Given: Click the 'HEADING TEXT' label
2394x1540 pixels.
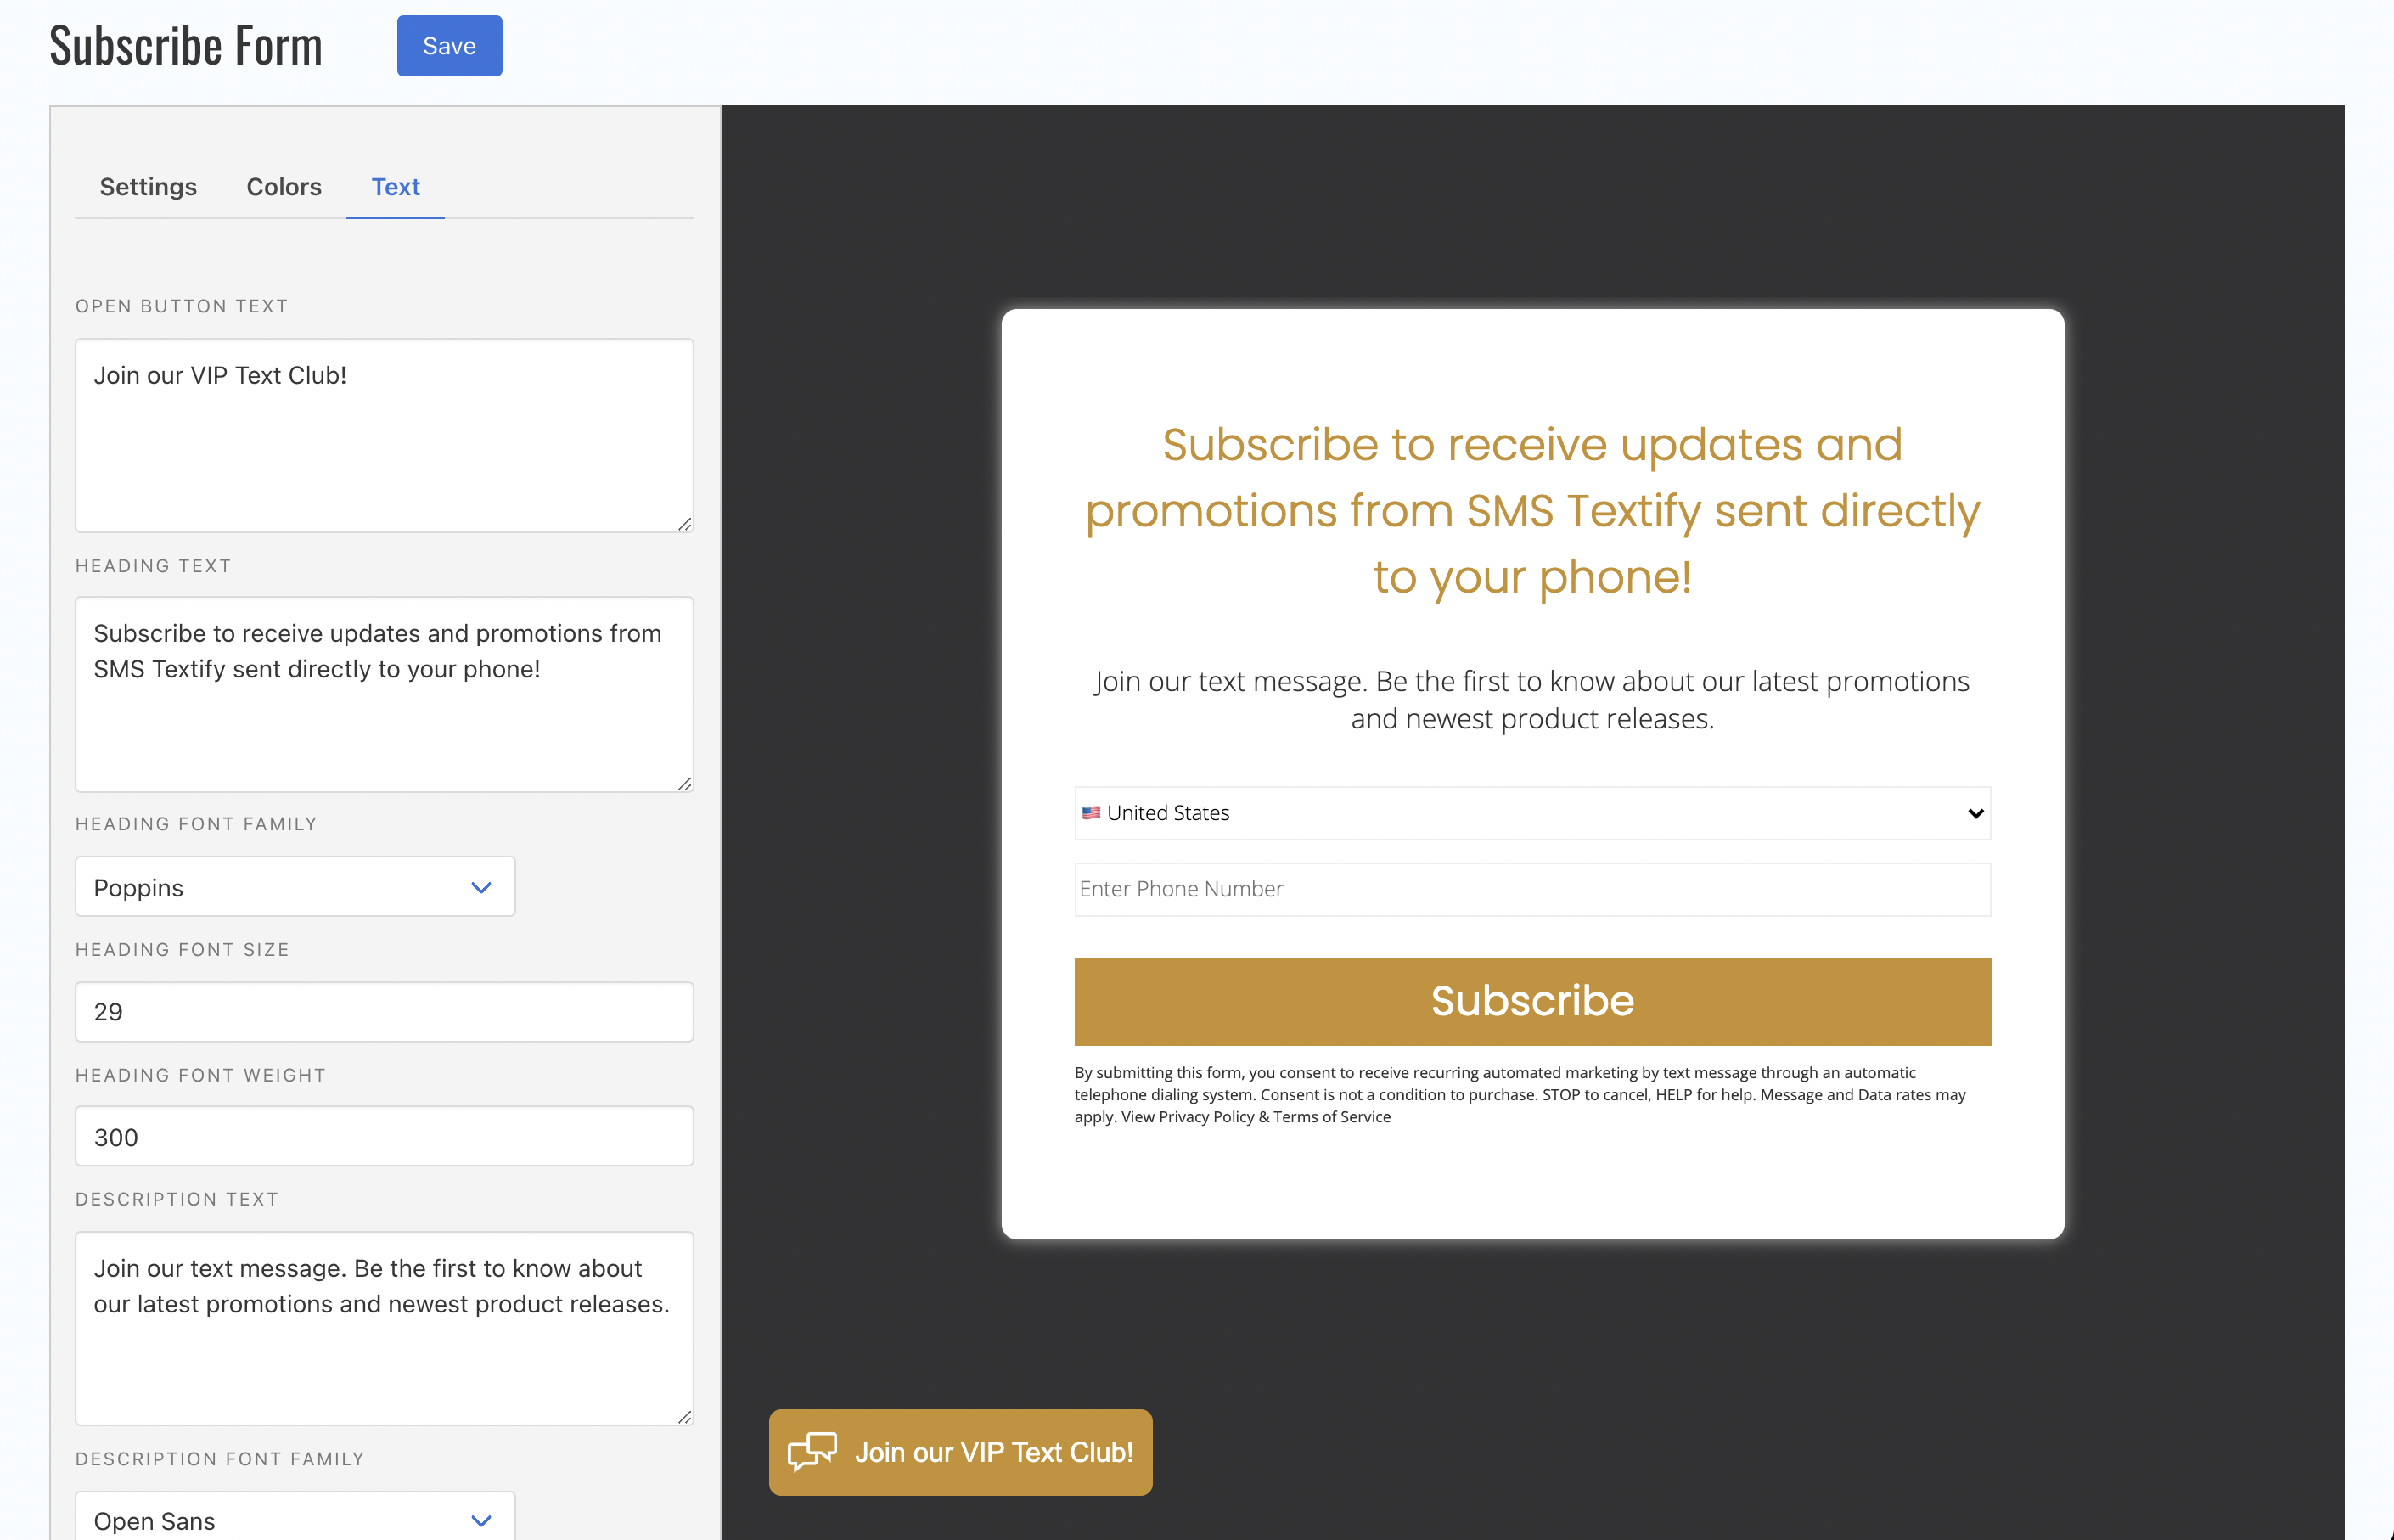Looking at the screenshot, I should tap(153, 566).
